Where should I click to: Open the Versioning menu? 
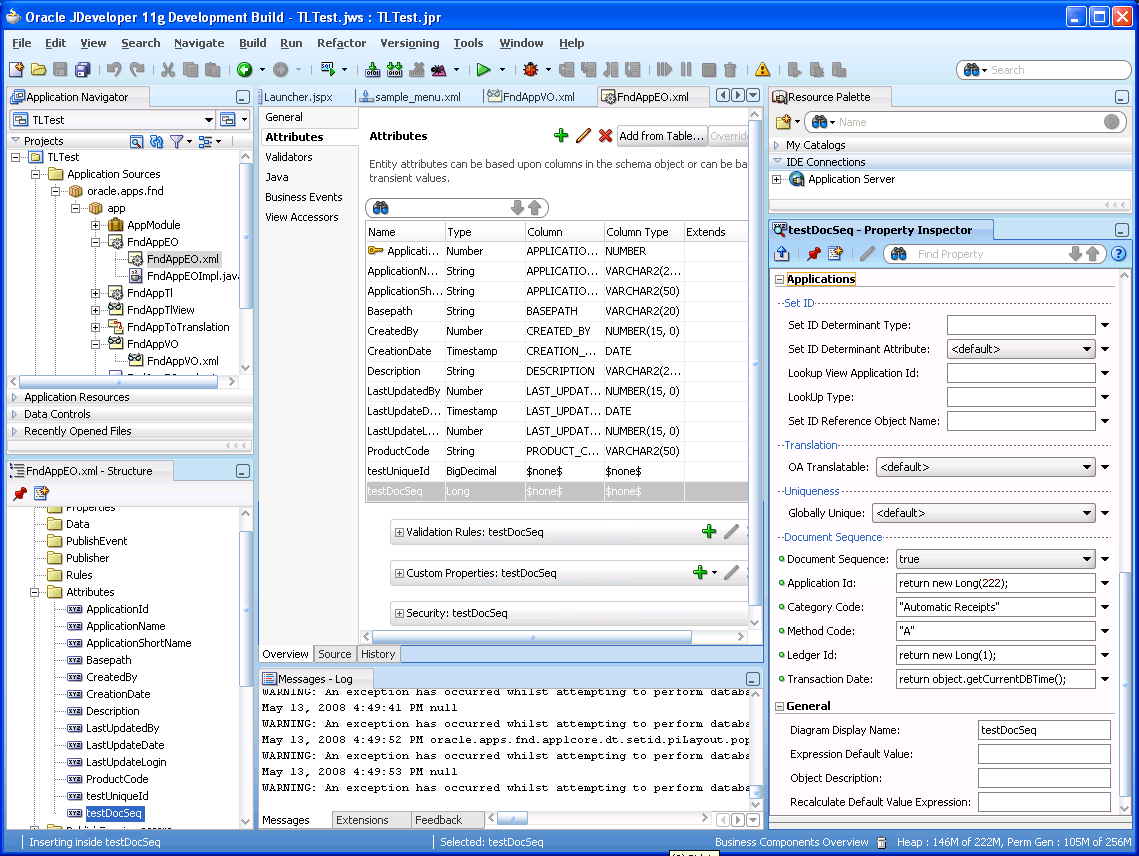[410, 43]
